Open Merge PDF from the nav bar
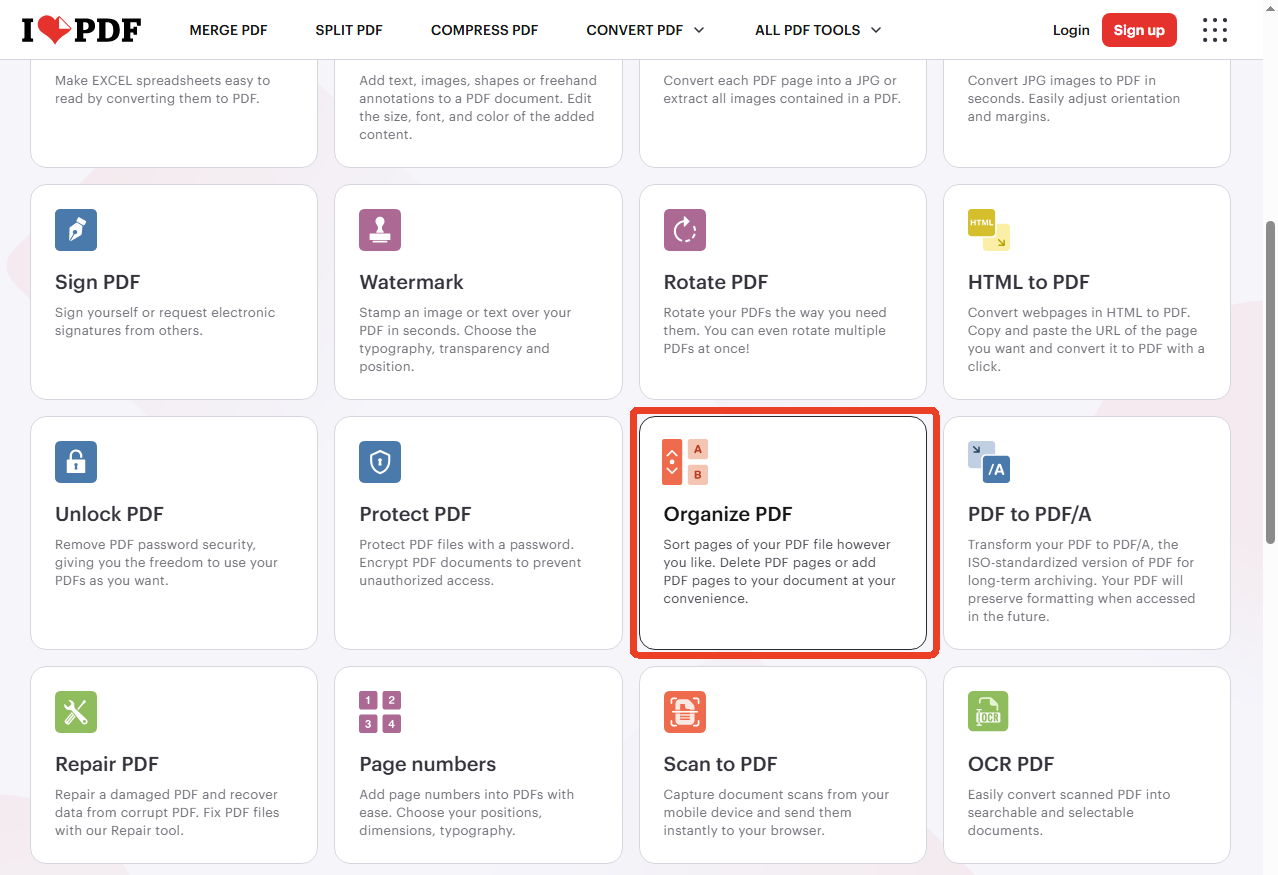This screenshot has height=875, width=1278. click(x=229, y=30)
